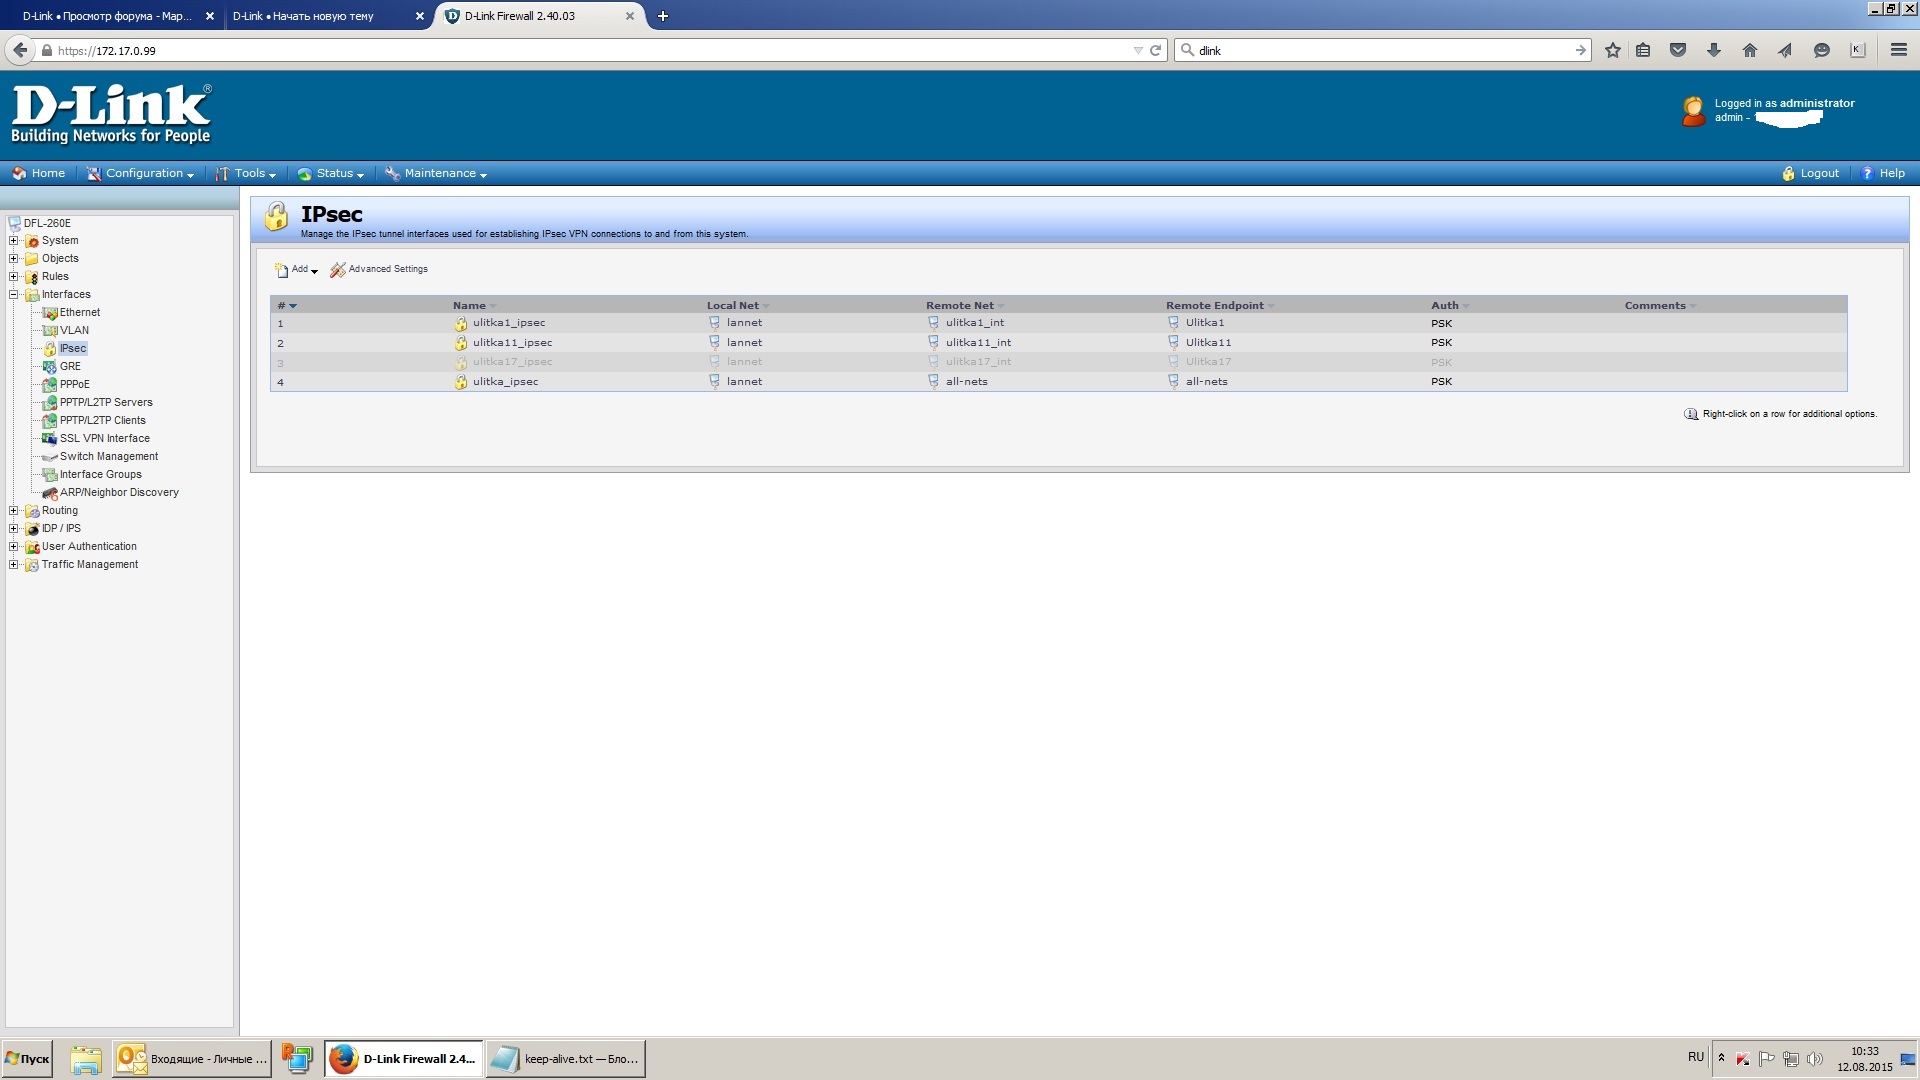Click the Firefox downloads arrow icon

tap(1714, 50)
